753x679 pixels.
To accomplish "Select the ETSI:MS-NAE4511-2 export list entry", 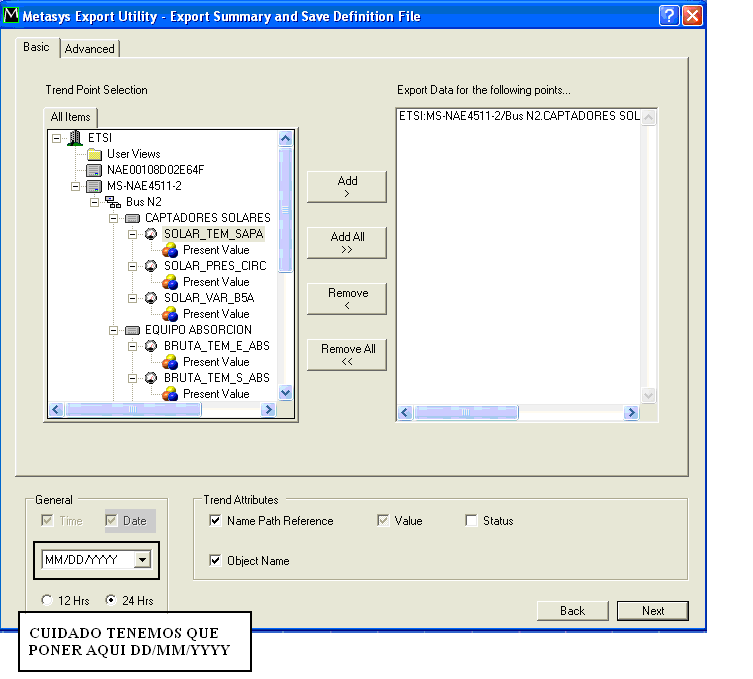I will (x=519, y=116).
